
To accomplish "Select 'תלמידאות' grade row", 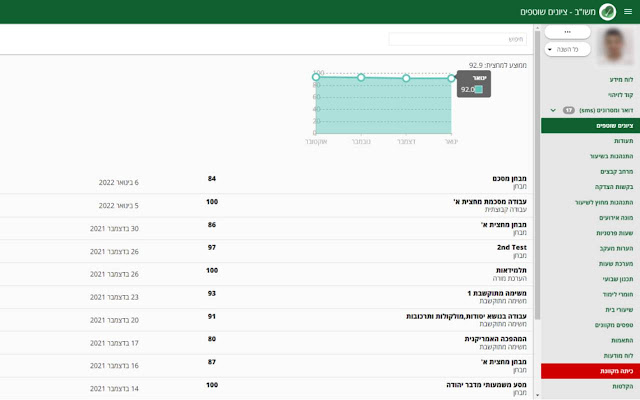I will coord(267,274).
